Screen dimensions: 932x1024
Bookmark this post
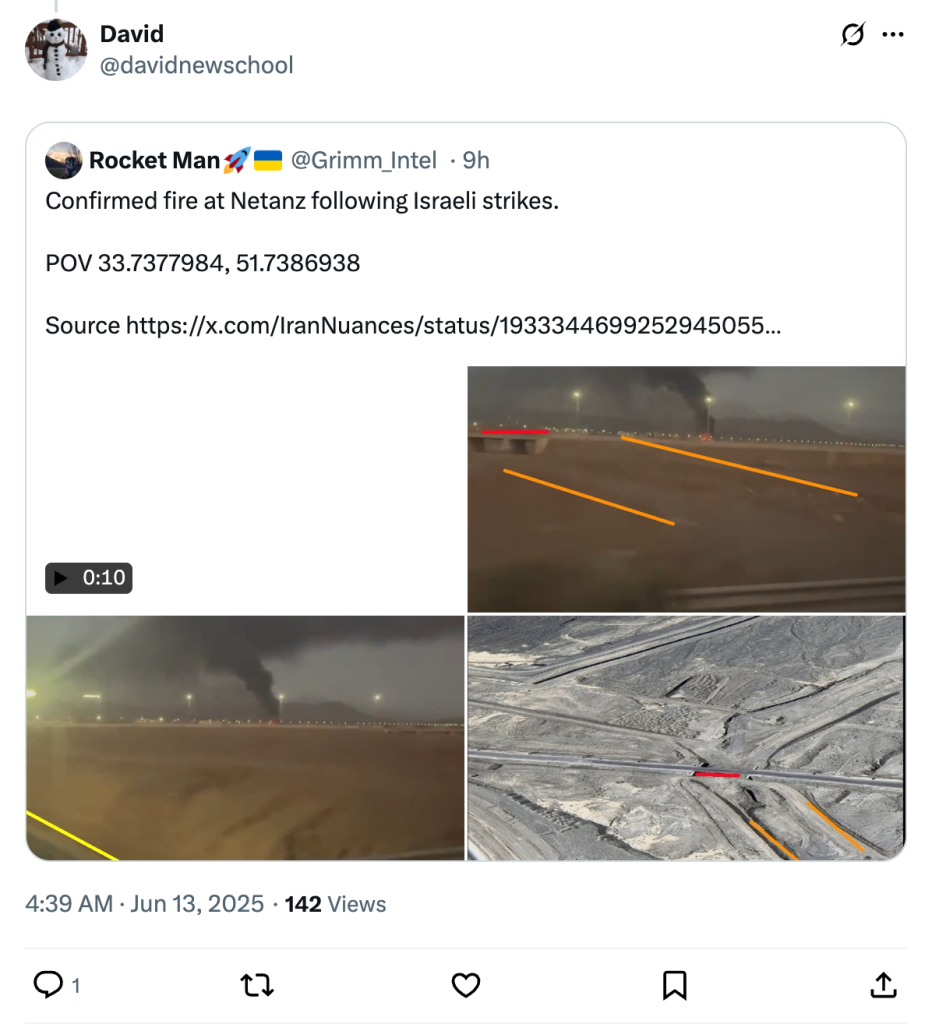[x=675, y=986]
